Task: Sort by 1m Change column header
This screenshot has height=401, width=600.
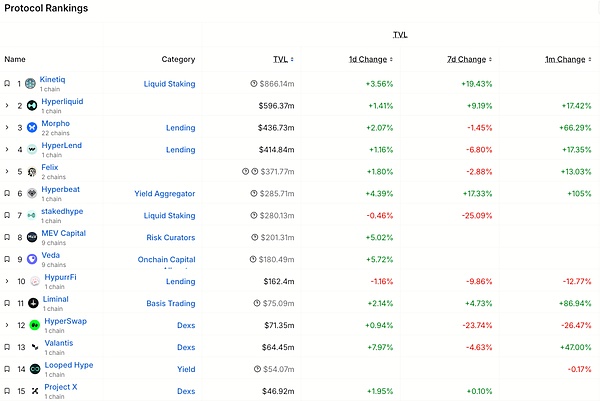Action: (x=565, y=59)
